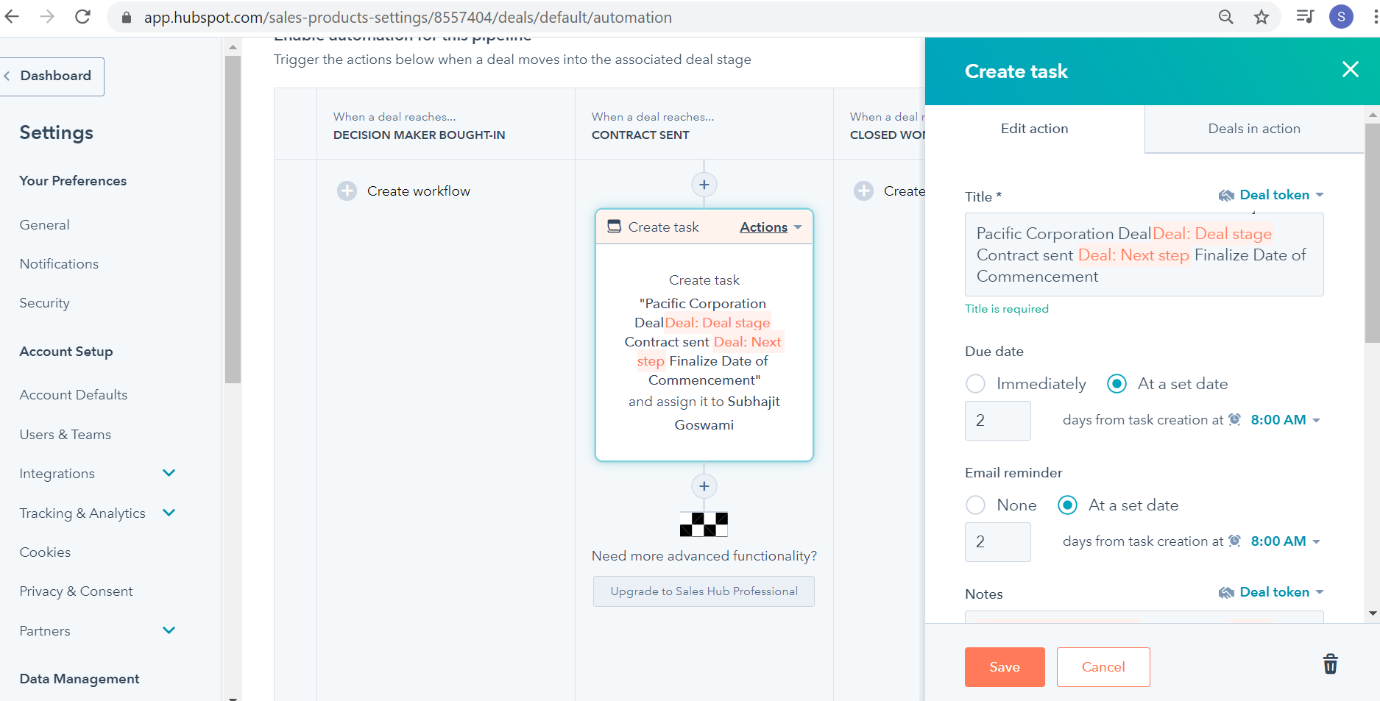Go back to Dashboard
This screenshot has width=1380, height=701.
tap(50, 76)
